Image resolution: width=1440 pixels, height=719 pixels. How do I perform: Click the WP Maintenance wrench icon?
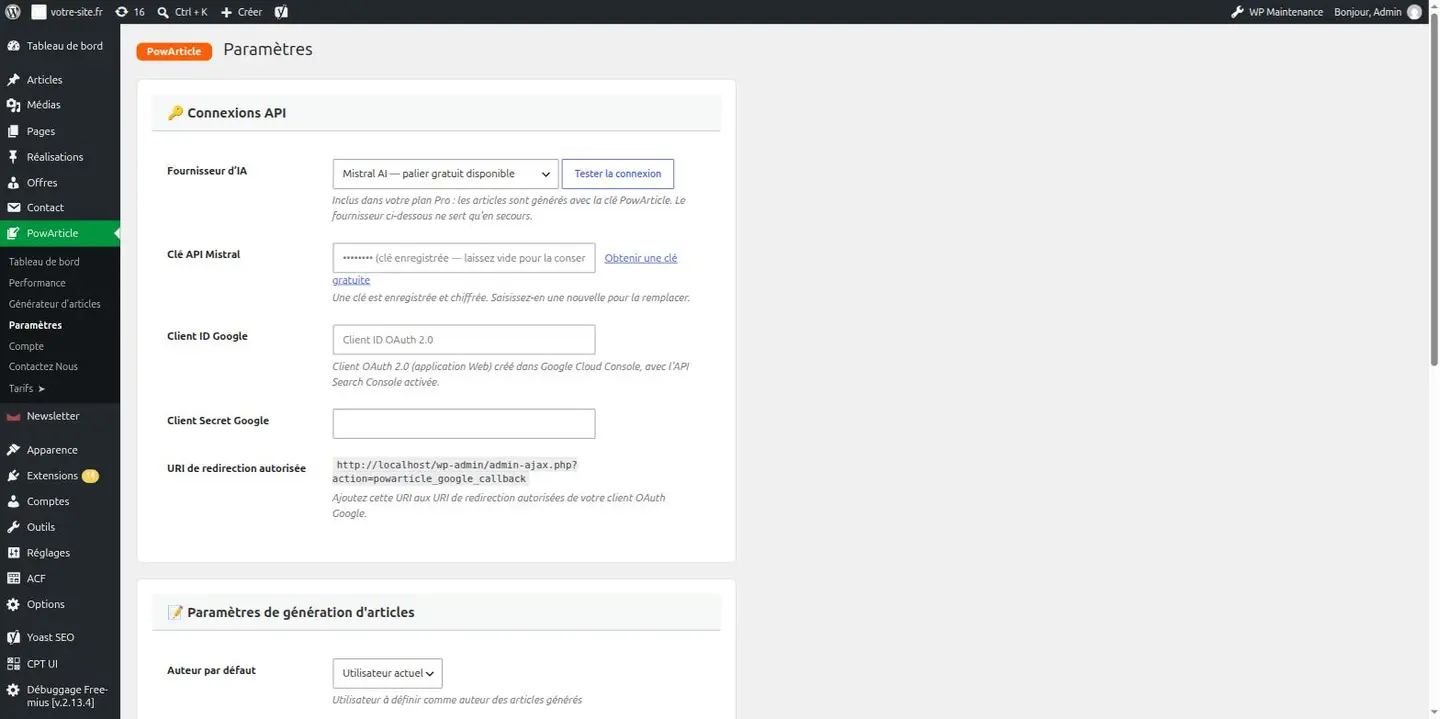pos(1238,12)
